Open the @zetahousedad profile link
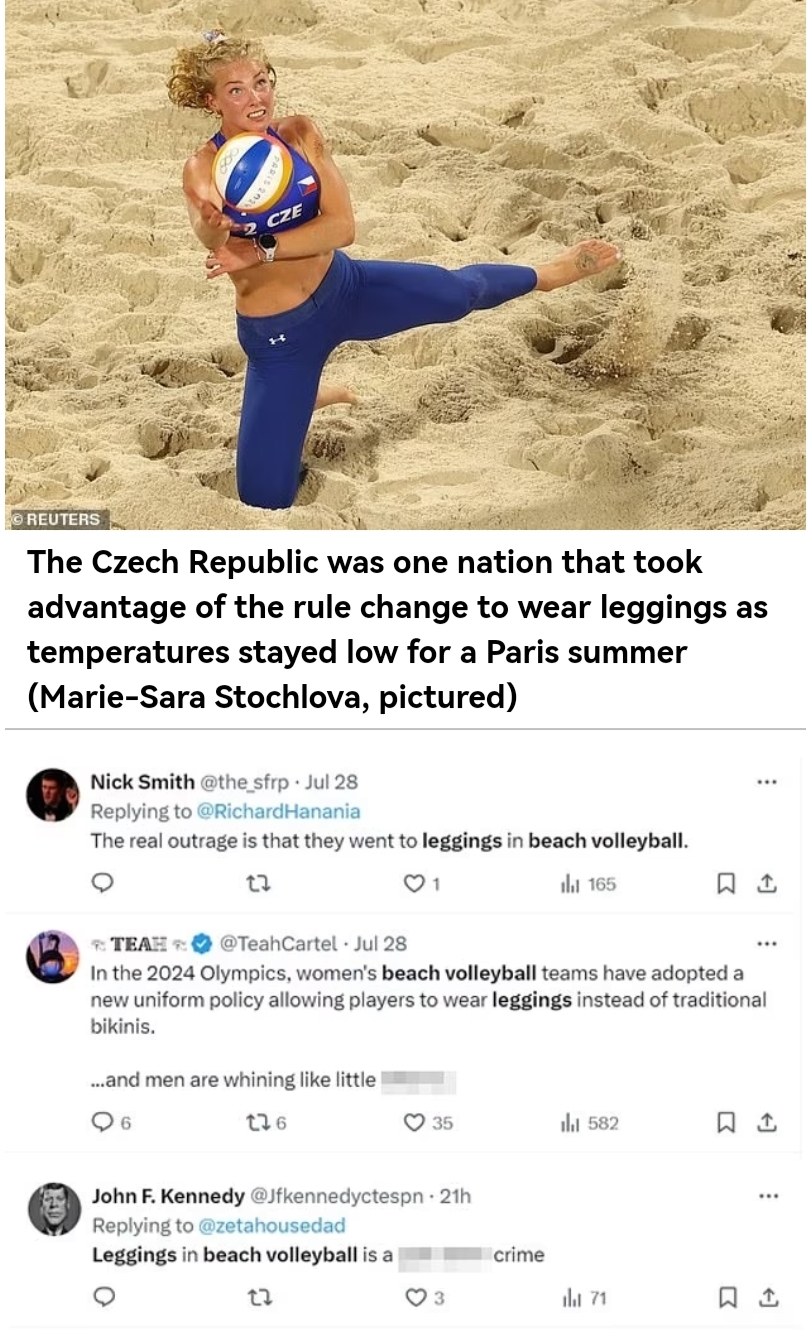 click(271, 1225)
